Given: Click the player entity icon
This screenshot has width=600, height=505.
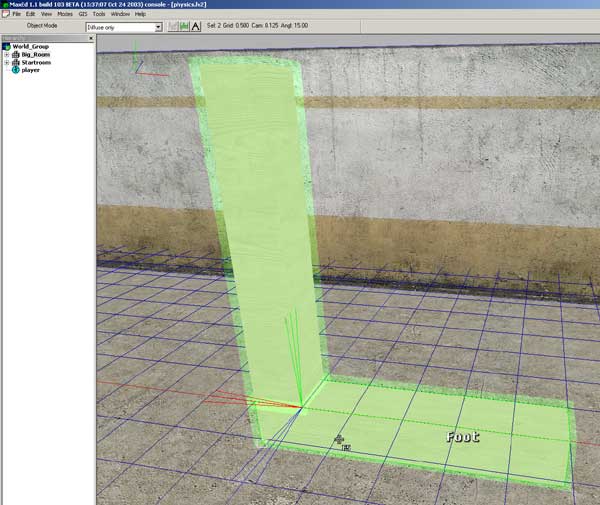Looking at the screenshot, I should pyautogui.click(x=16, y=70).
